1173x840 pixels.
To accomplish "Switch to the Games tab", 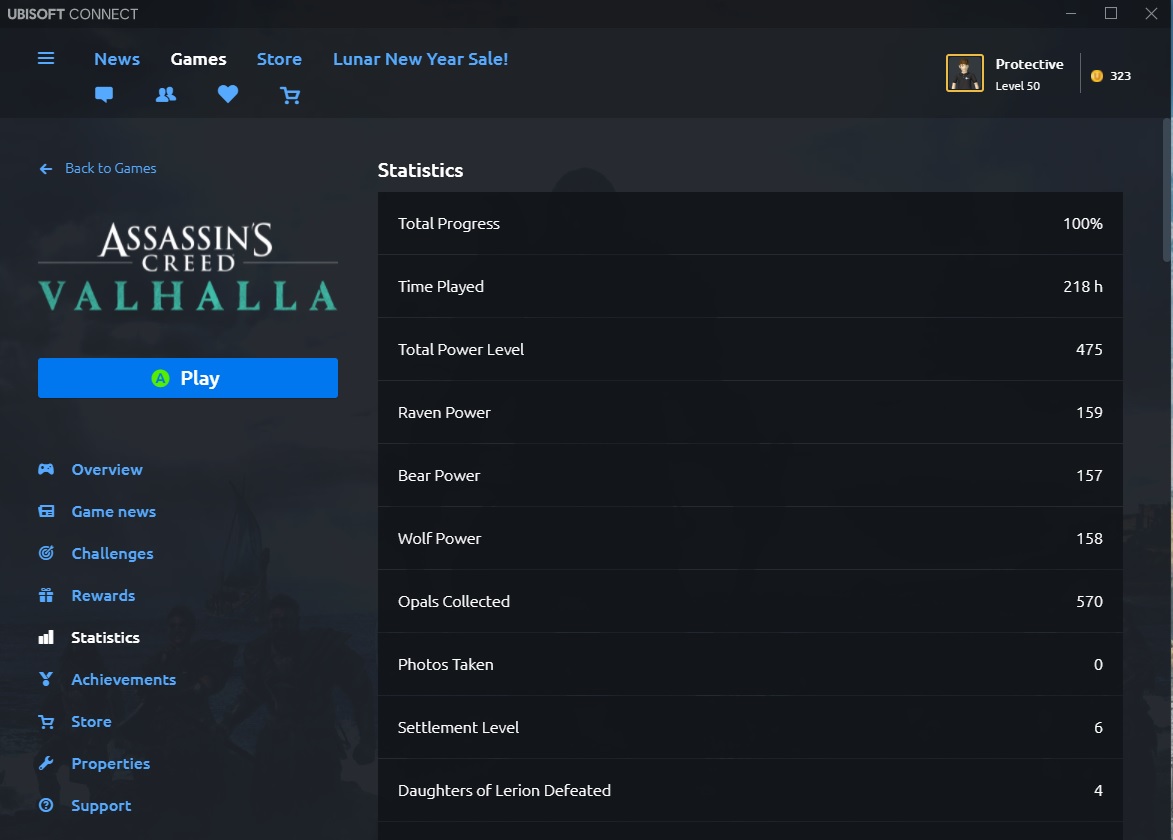I will [x=198, y=59].
